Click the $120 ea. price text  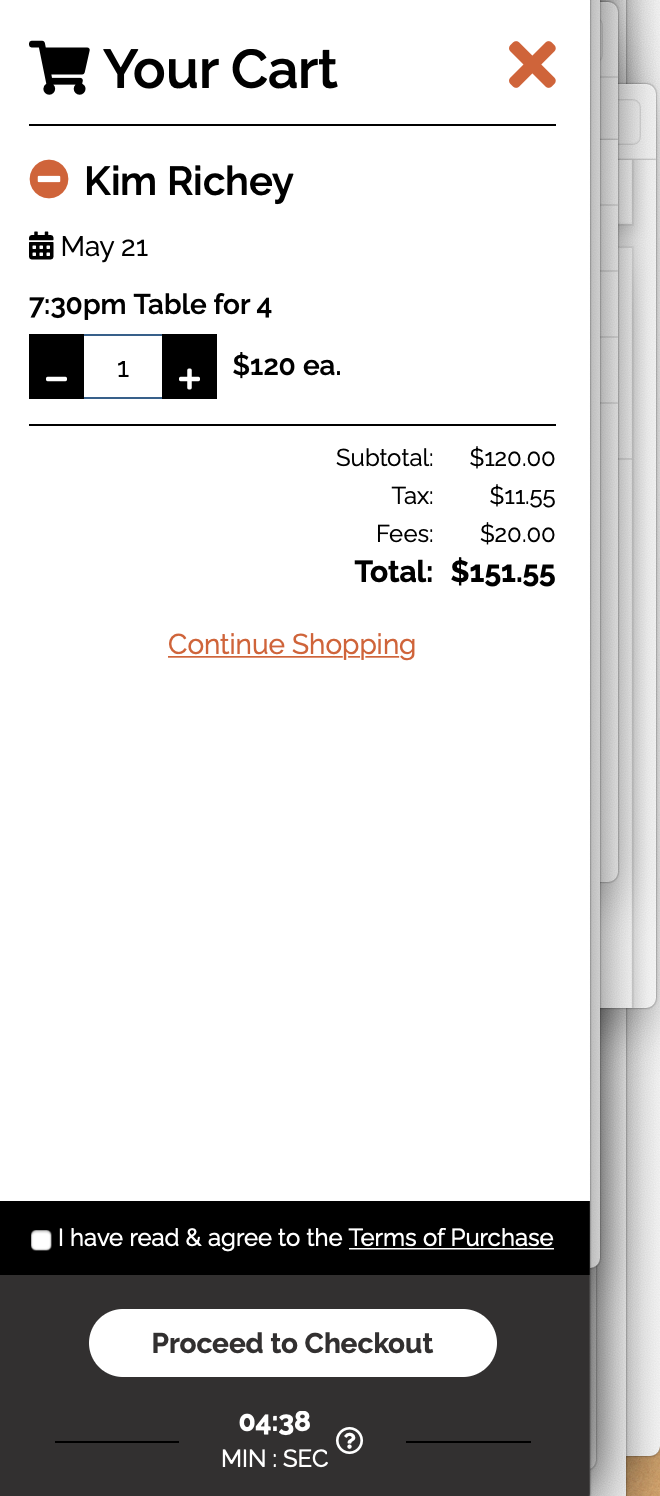287,366
